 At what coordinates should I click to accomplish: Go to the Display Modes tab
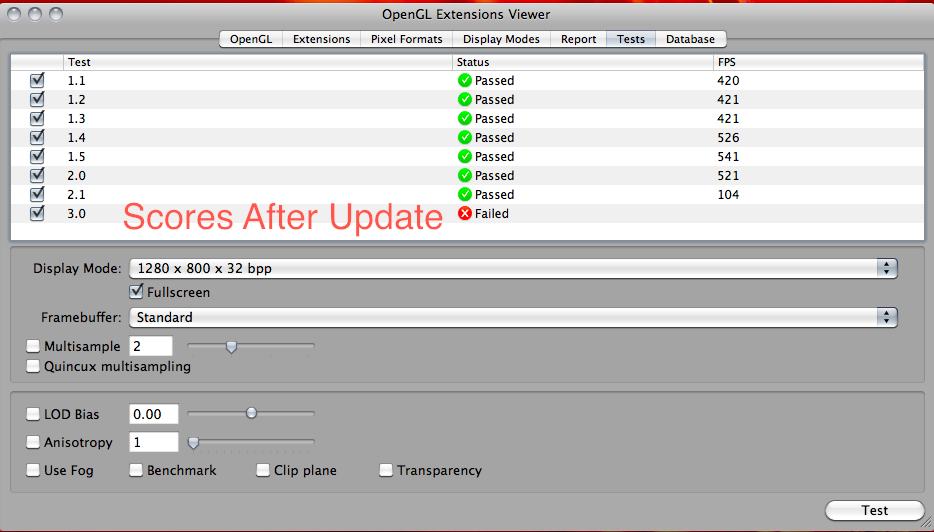pyautogui.click(x=501, y=39)
